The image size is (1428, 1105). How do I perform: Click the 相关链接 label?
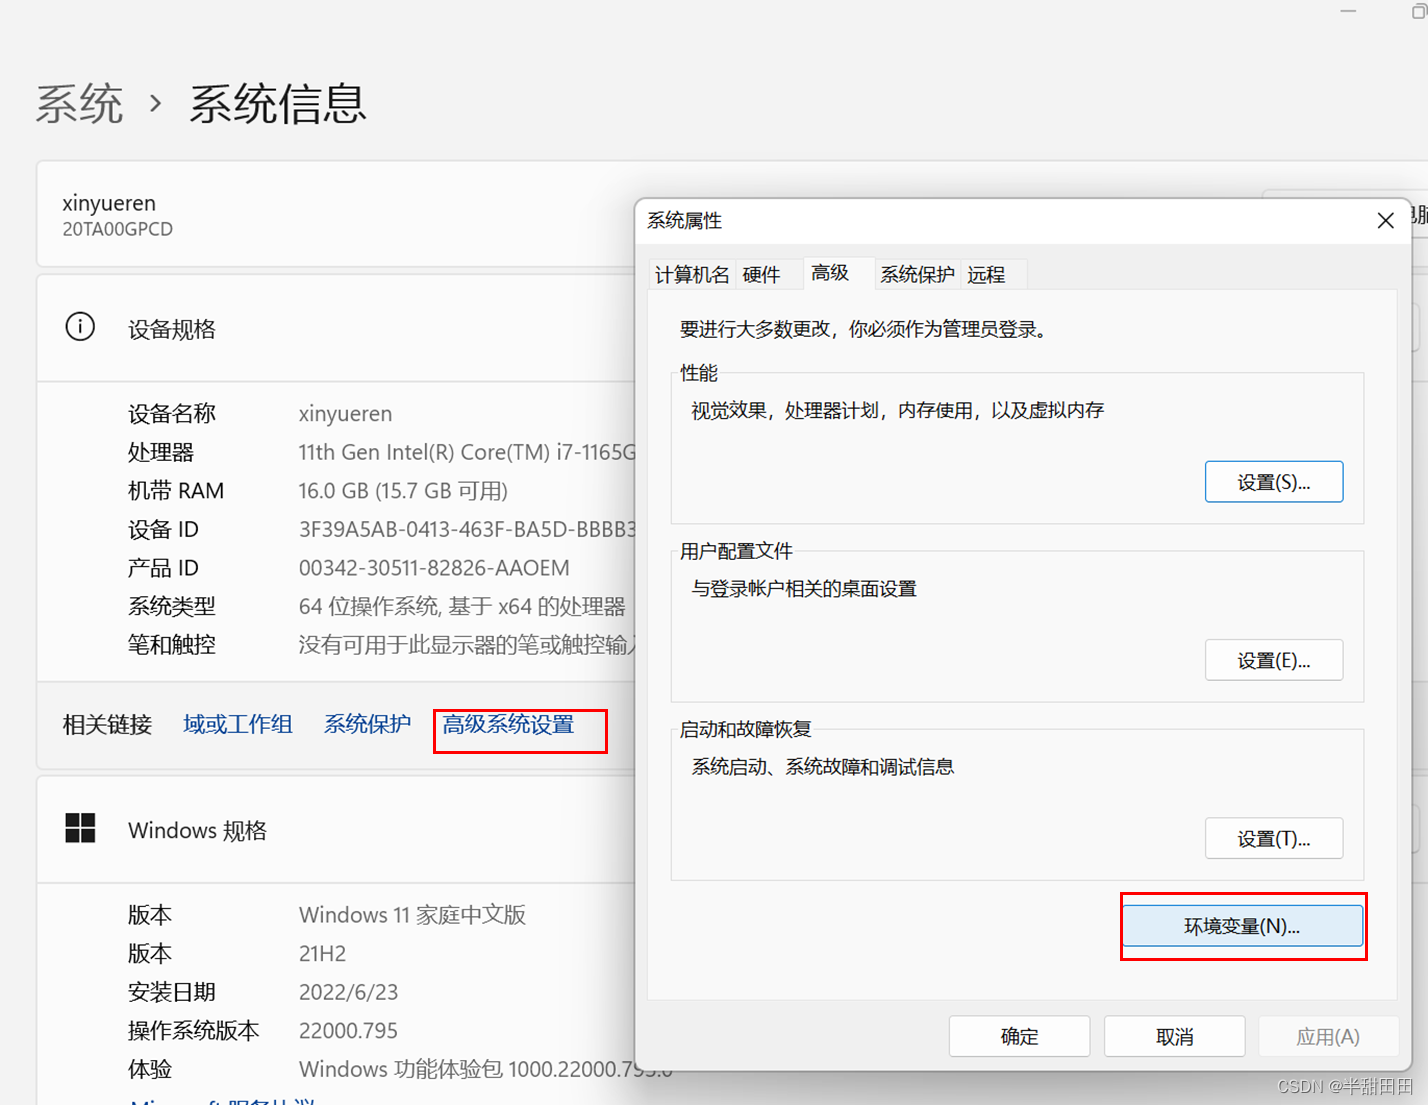tap(107, 724)
